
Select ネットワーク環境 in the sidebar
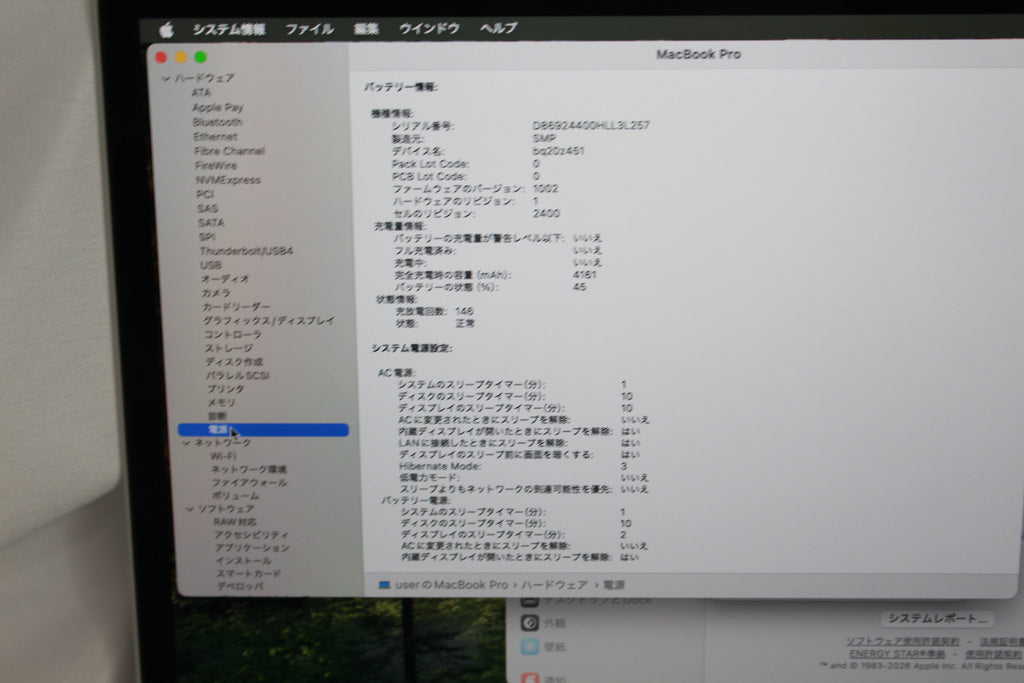click(248, 469)
